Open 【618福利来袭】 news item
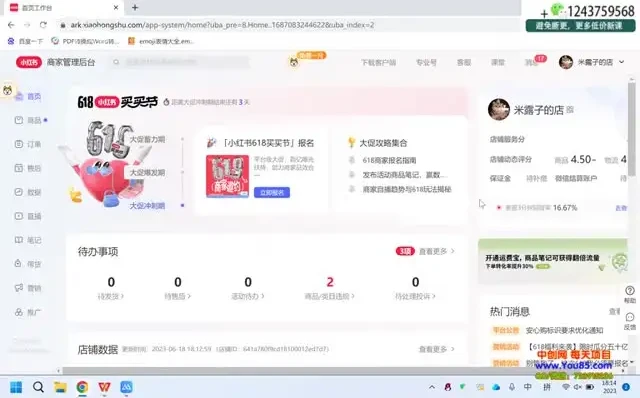Viewport: 640px width, 398px height. pyautogui.click(x=577, y=347)
